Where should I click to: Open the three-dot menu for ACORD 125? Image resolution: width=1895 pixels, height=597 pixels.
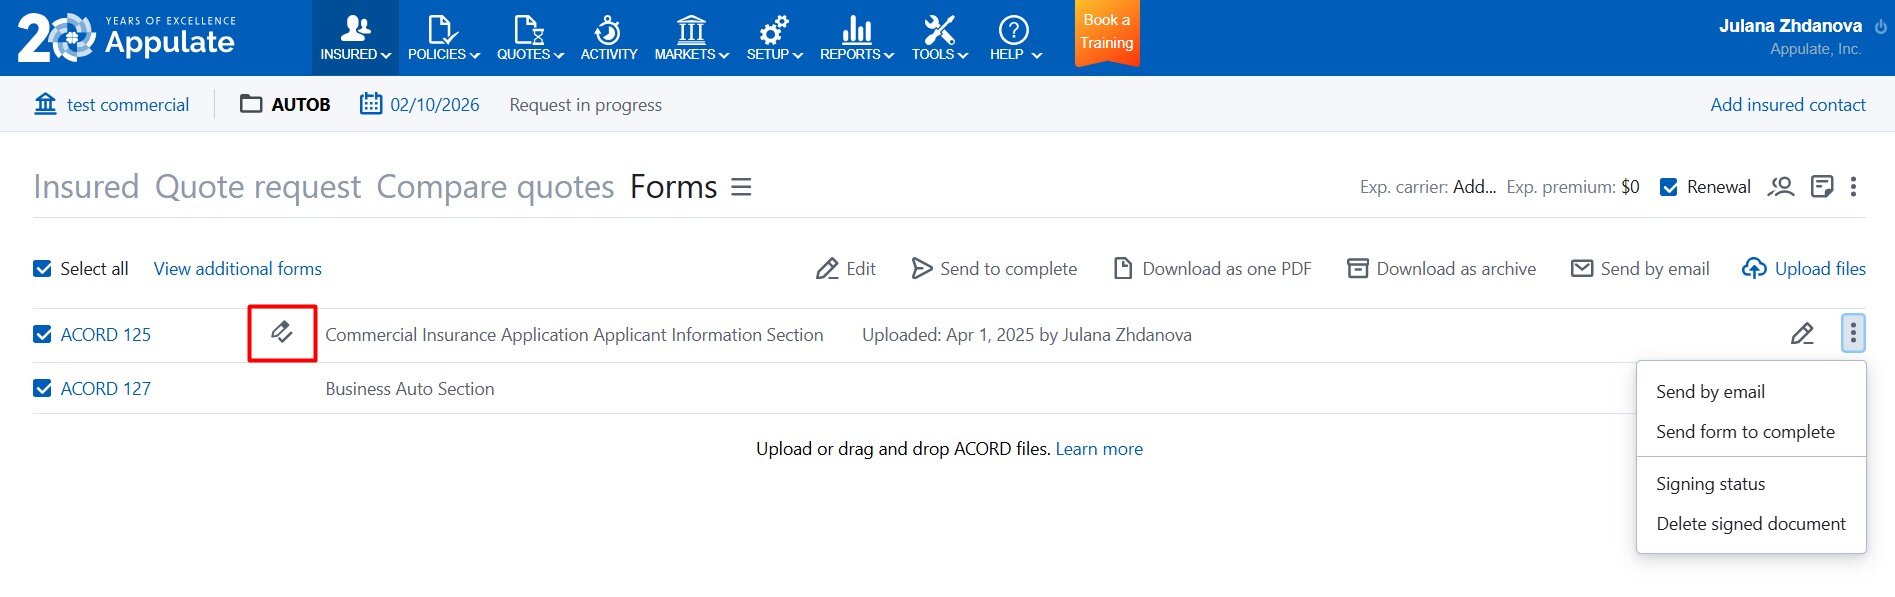pos(1853,333)
